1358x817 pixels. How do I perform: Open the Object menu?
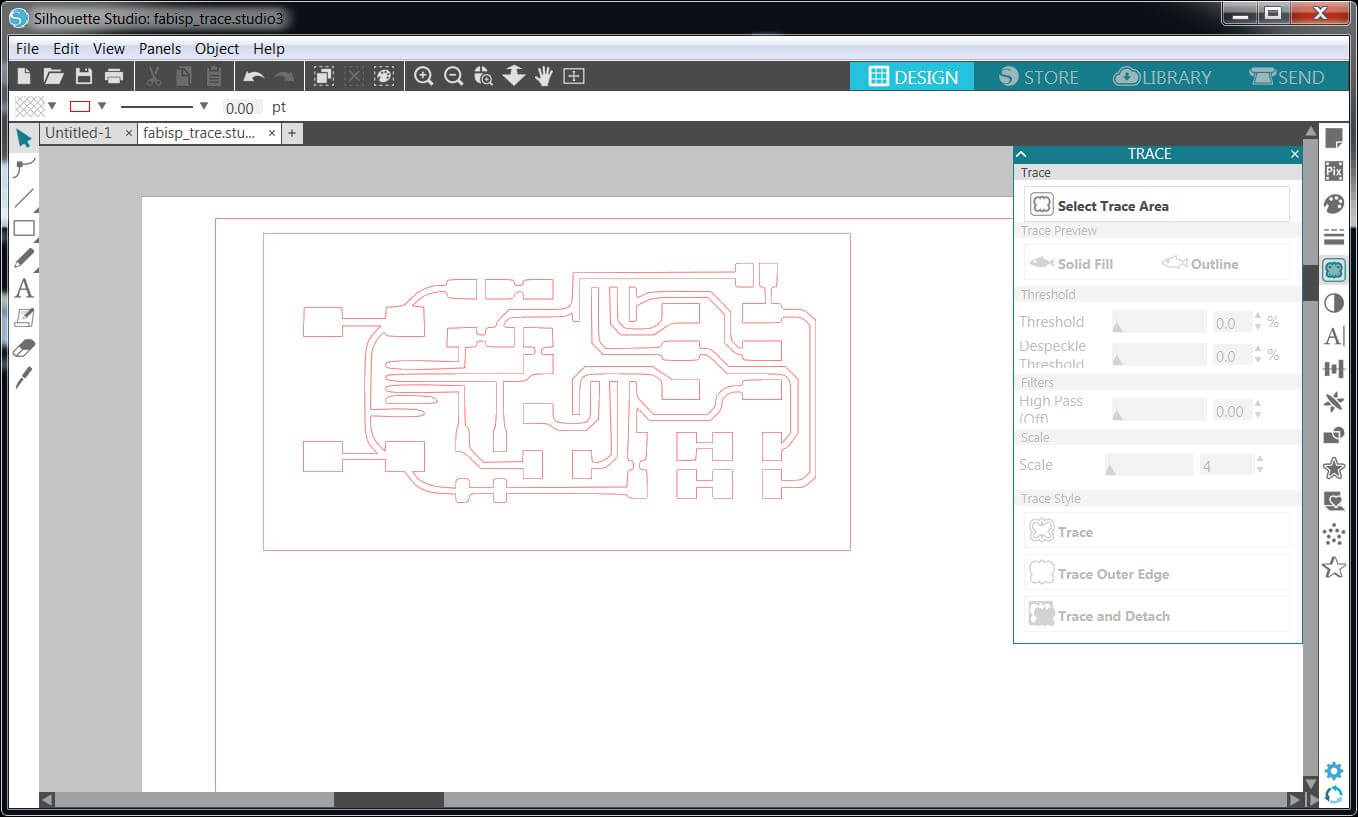point(217,48)
